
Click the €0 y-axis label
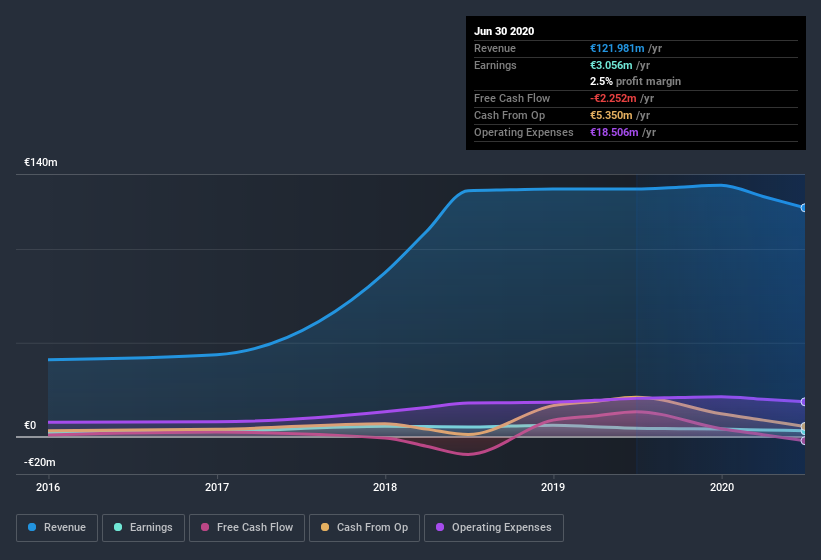point(30,425)
